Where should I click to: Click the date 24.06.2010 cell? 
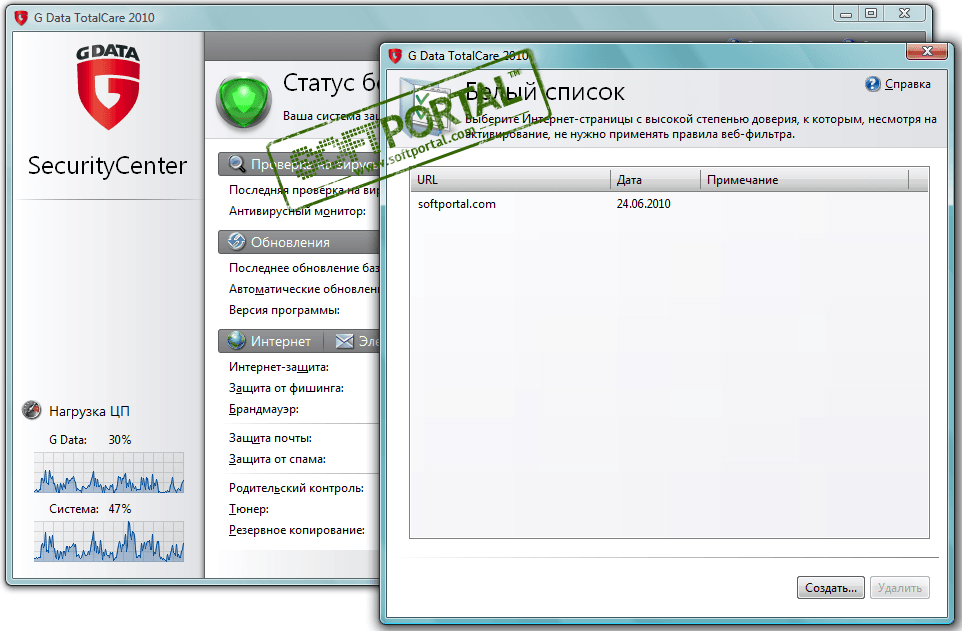pos(644,204)
